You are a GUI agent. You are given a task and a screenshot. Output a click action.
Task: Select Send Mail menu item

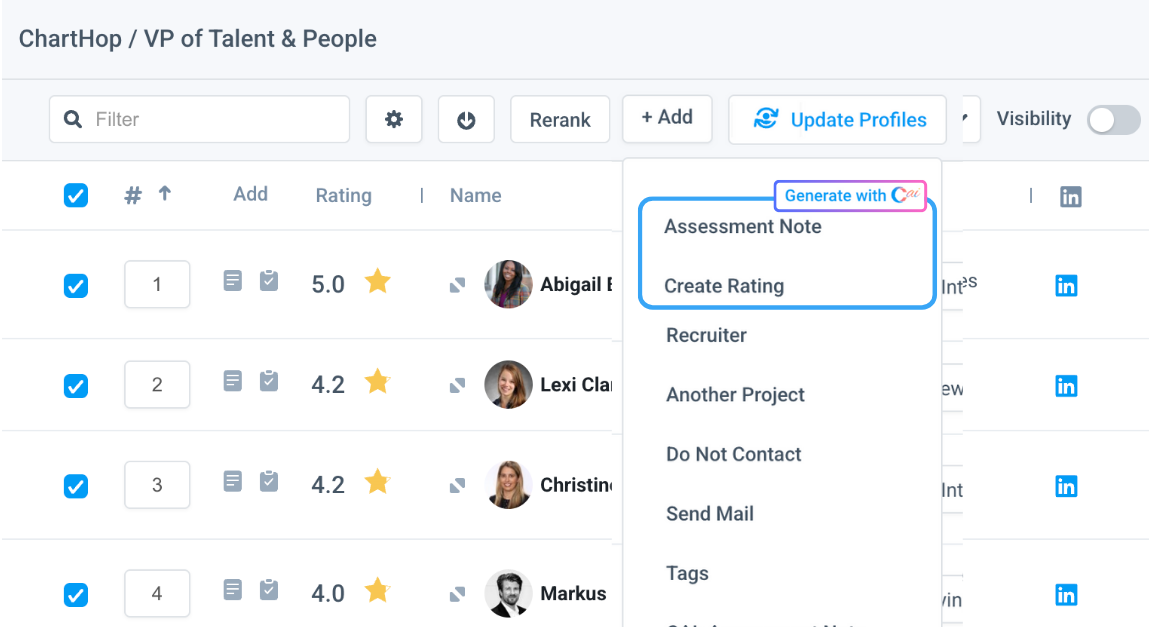(709, 513)
